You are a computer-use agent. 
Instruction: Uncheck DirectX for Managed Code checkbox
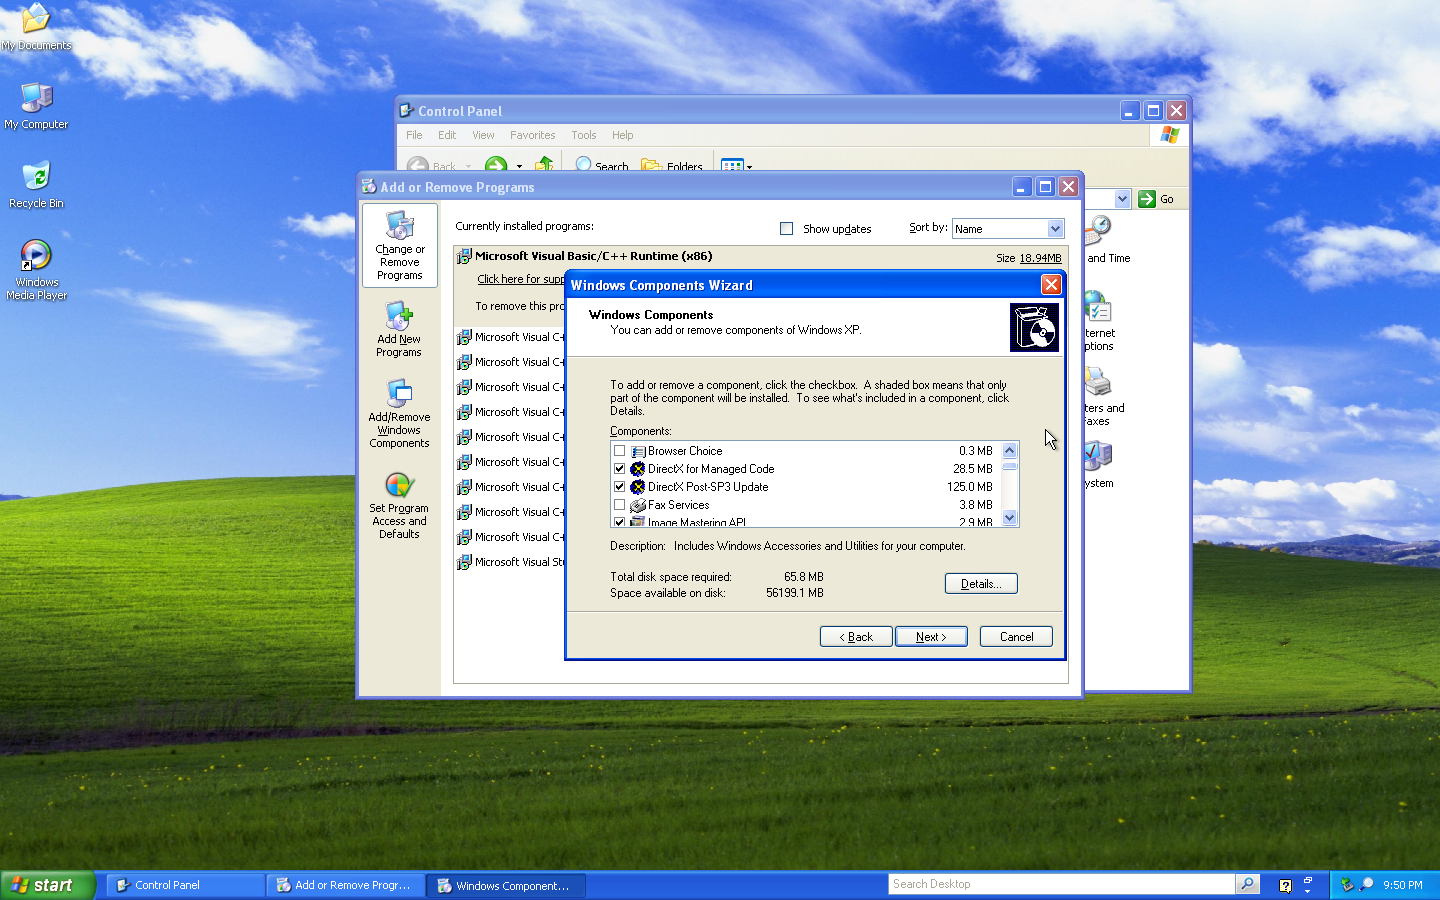[620, 469]
